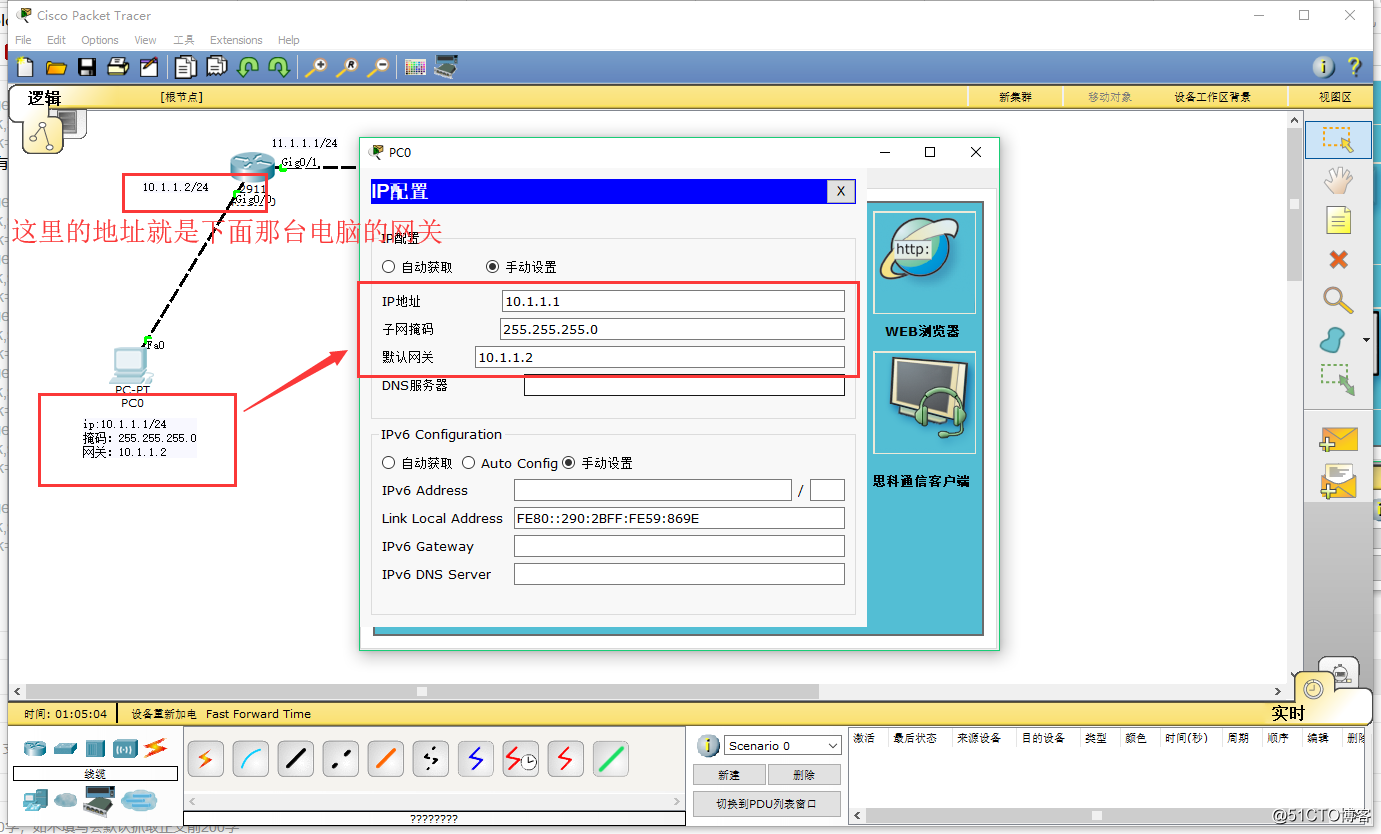Click 切换到PDU列表窗口 button
This screenshot has height=834, width=1381.
pos(767,804)
